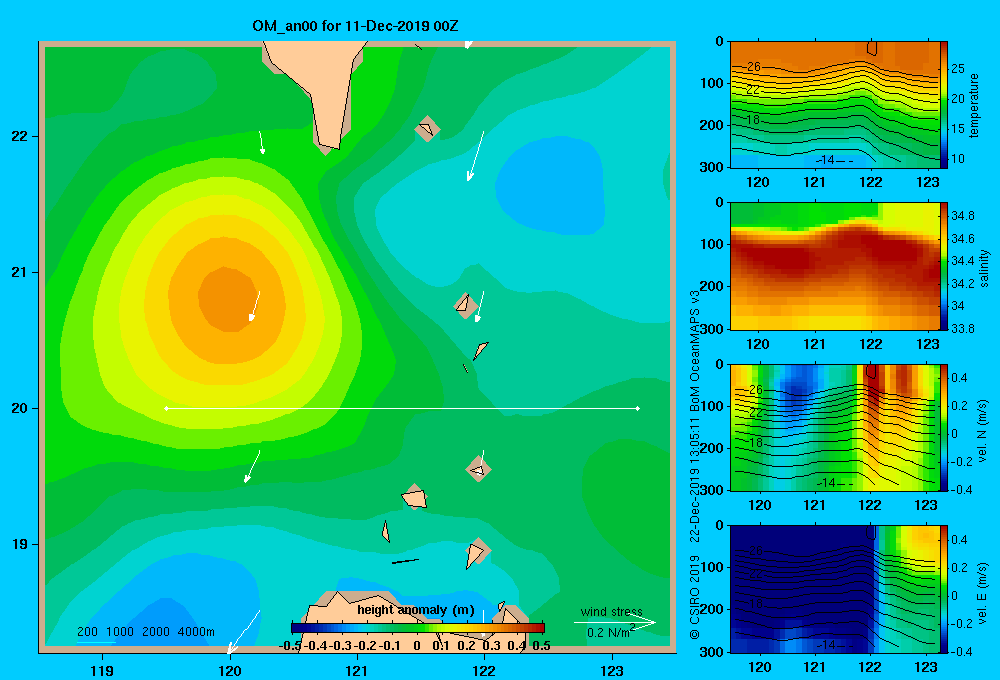Select the "wind stress" legend label
The height and width of the screenshot is (680, 1000).
[x=611, y=611]
